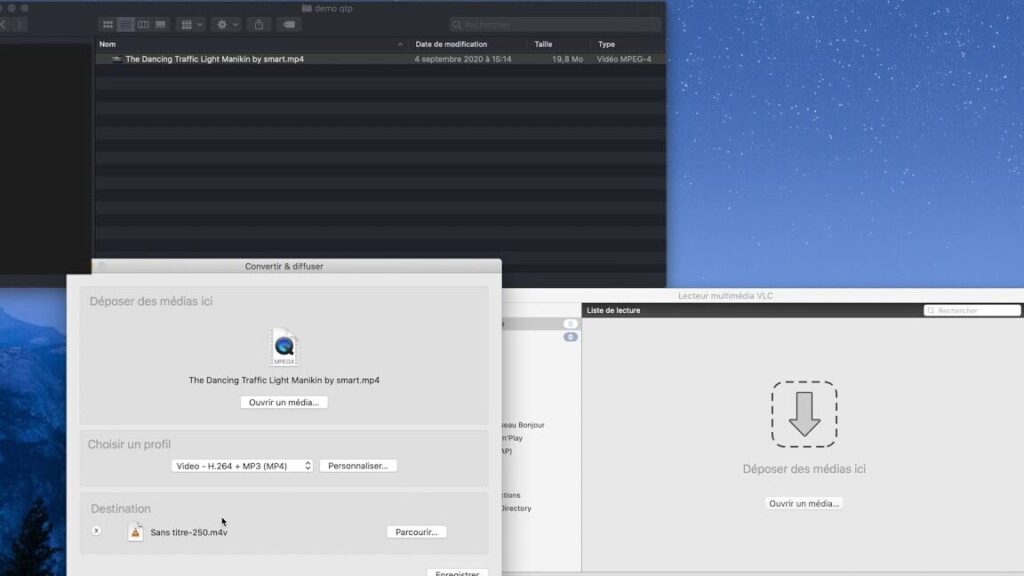Click the 19,8 Mo size cell

567,59
